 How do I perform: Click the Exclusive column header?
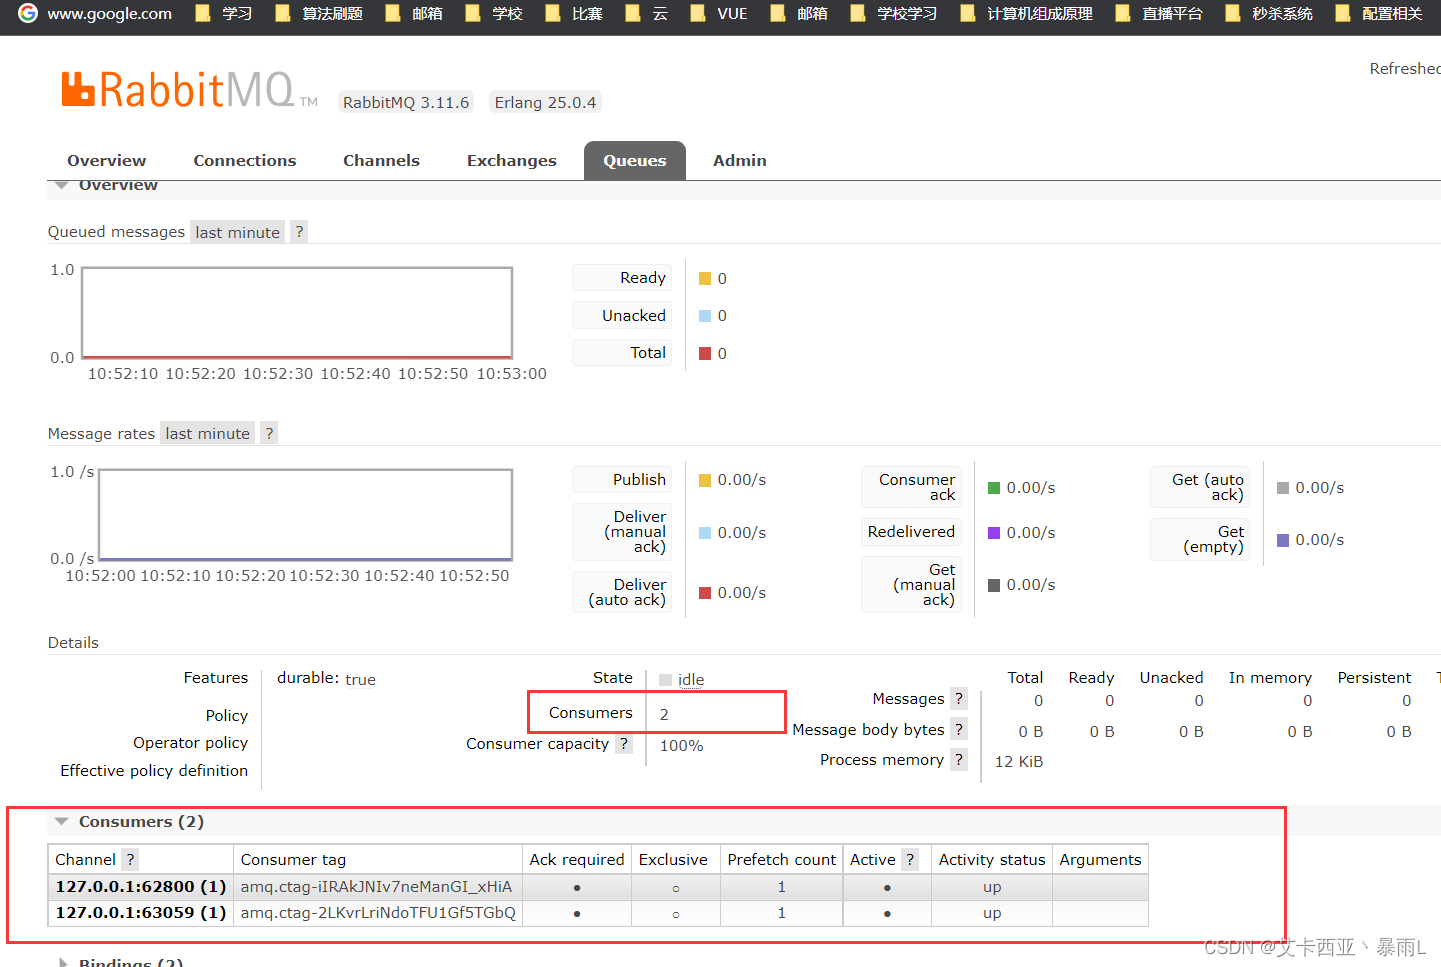coord(673,860)
